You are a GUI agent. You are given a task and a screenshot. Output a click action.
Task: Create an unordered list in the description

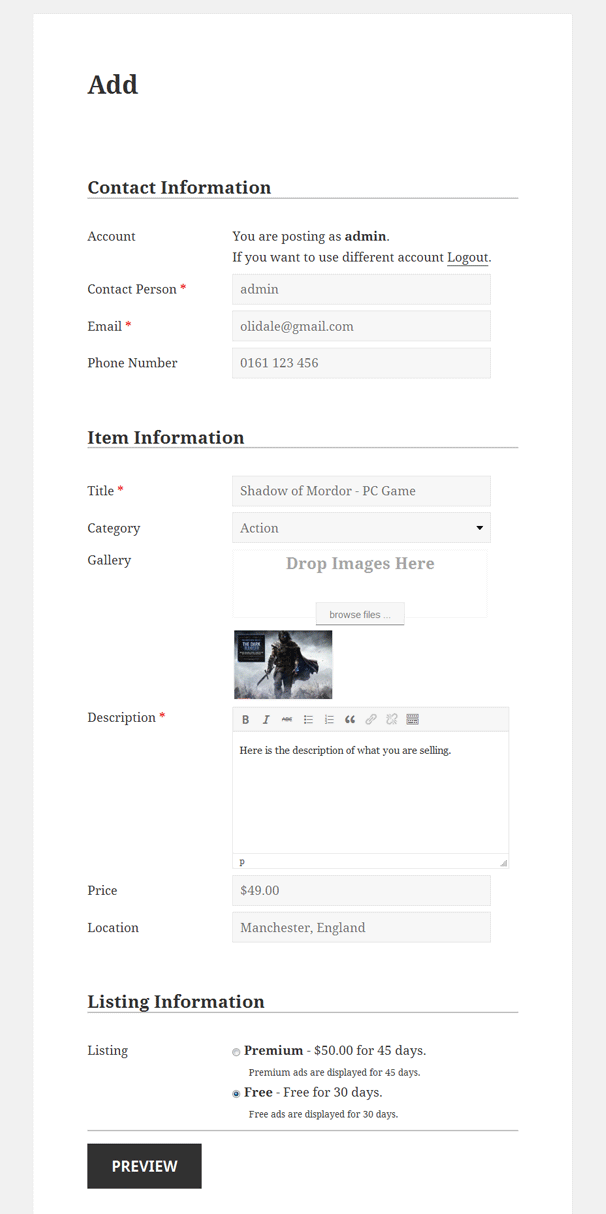[308, 719]
